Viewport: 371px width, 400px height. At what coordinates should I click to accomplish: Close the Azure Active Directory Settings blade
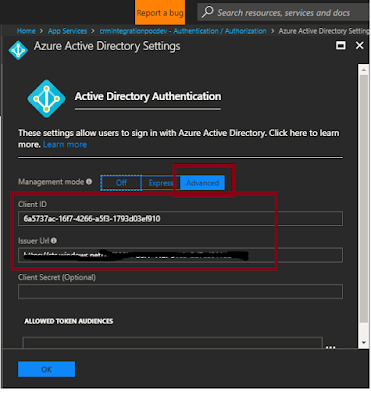pyautogui.click(x=359, y=45)
